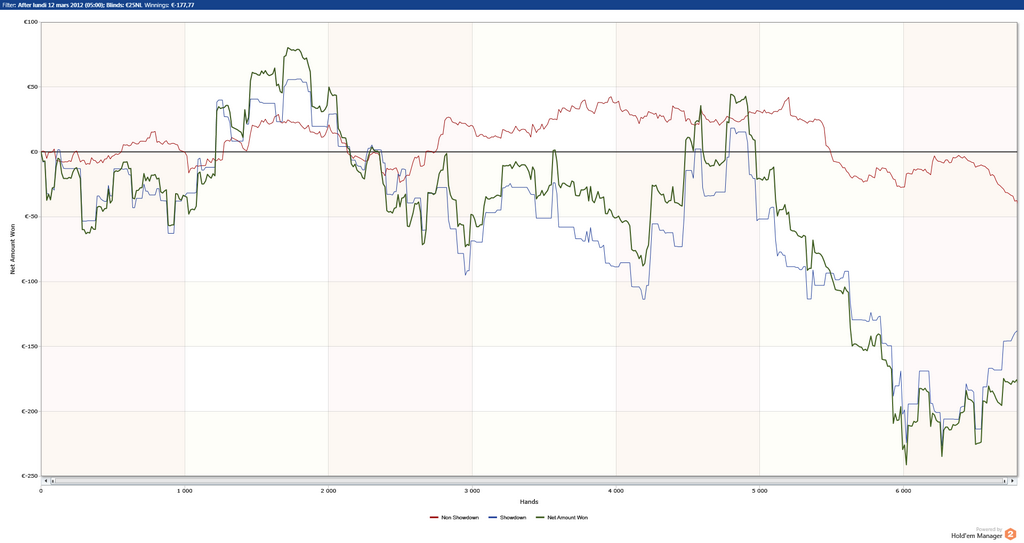Click the chart scrollbar right arrow
Image resolution: width=1024 pixels, height=543 pixels.
[1013, 481]
